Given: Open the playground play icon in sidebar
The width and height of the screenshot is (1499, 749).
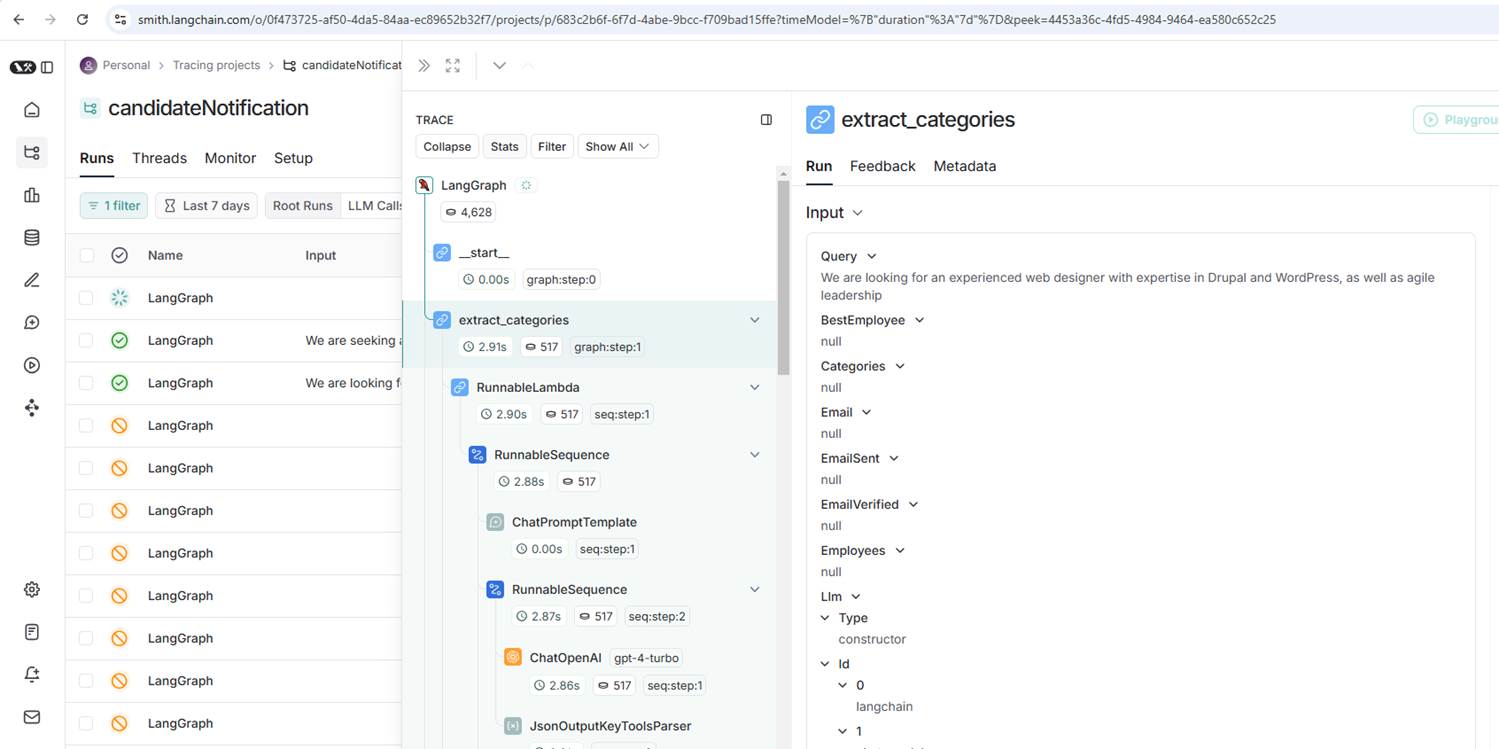Looking at the screenshot, I should click(32, 365).
